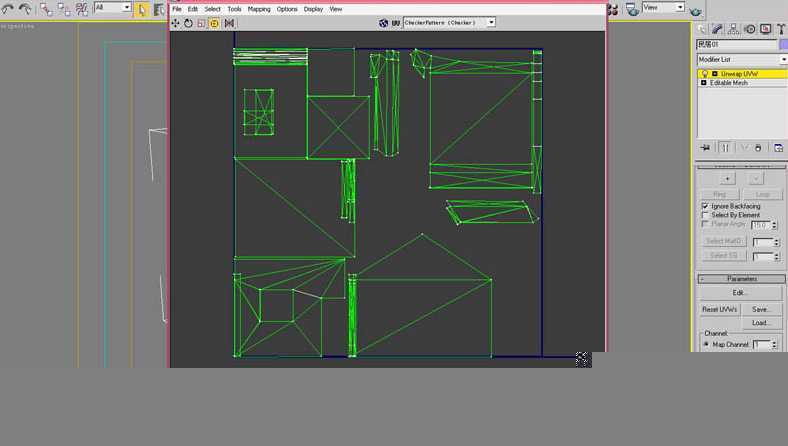Viewport: 788px width, 446px height.
Task: Adjust Select SG spinner arrows
Action: [x=777, y=257]
